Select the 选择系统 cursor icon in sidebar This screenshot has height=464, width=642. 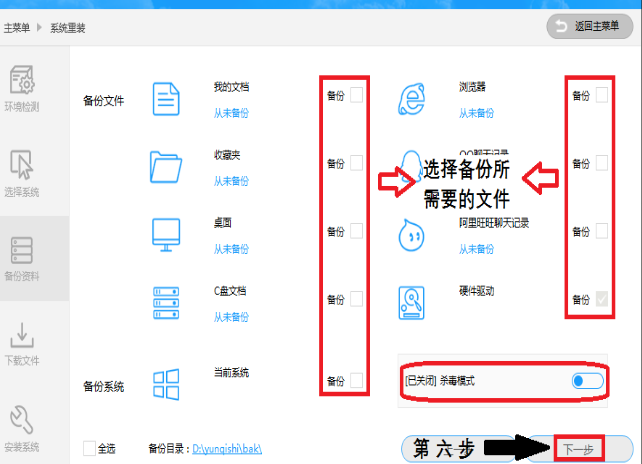(21, 165)
